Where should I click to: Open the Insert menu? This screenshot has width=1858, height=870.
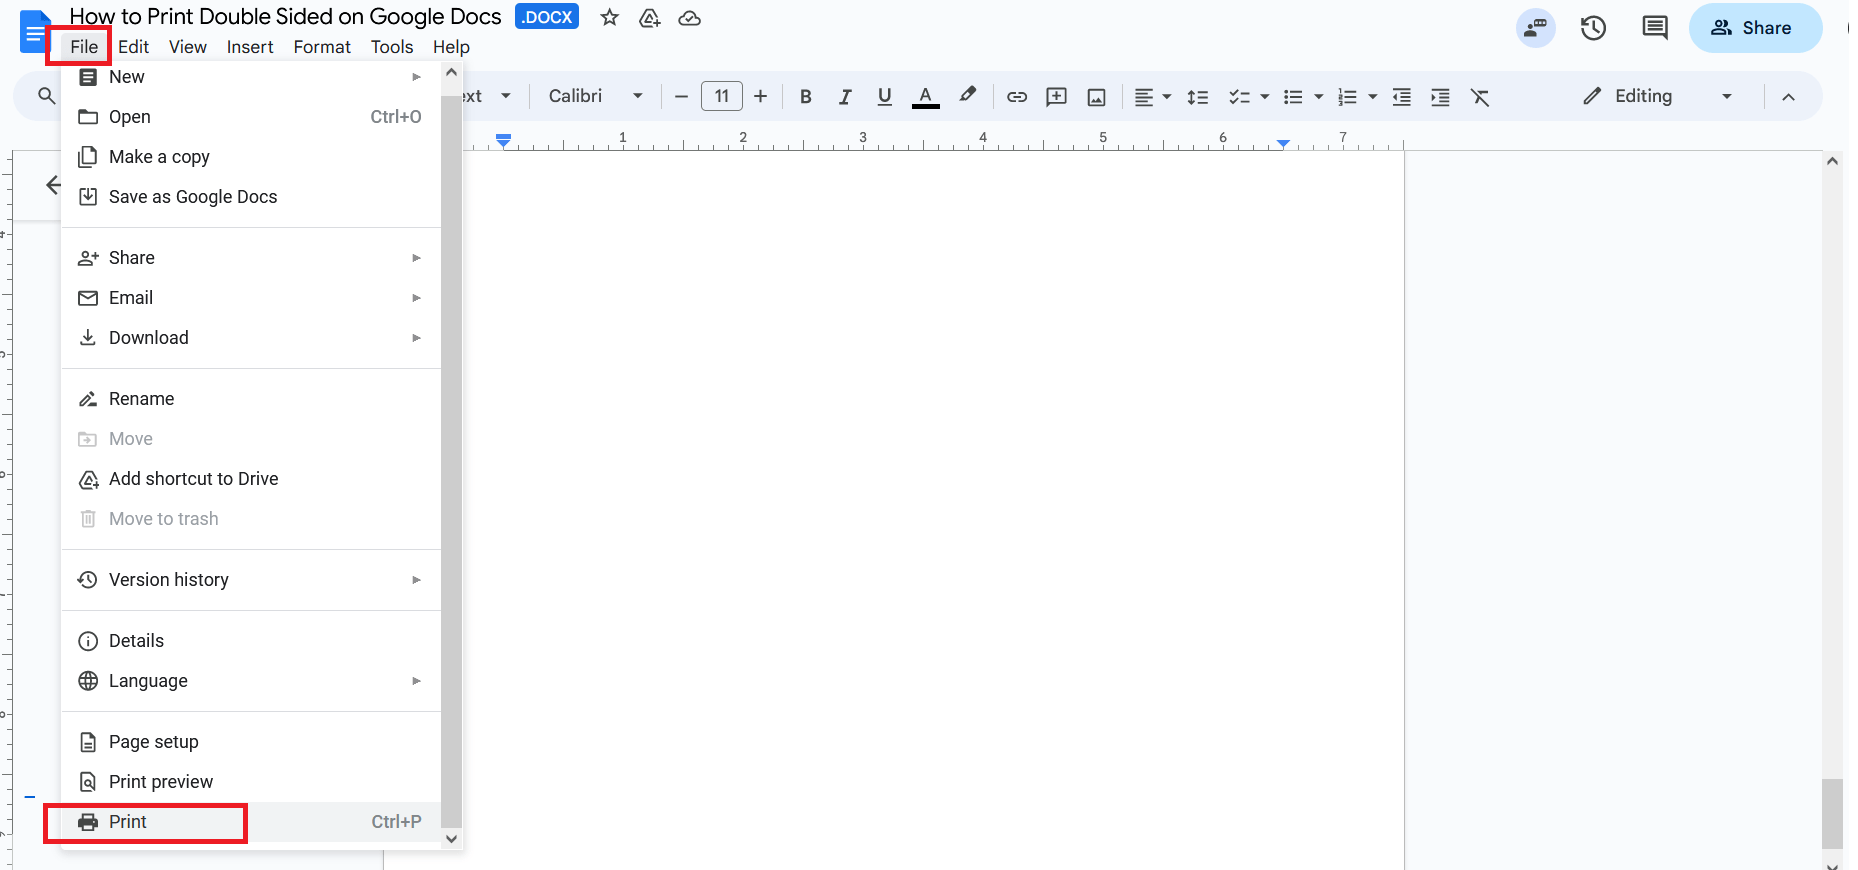coord(250,47)
